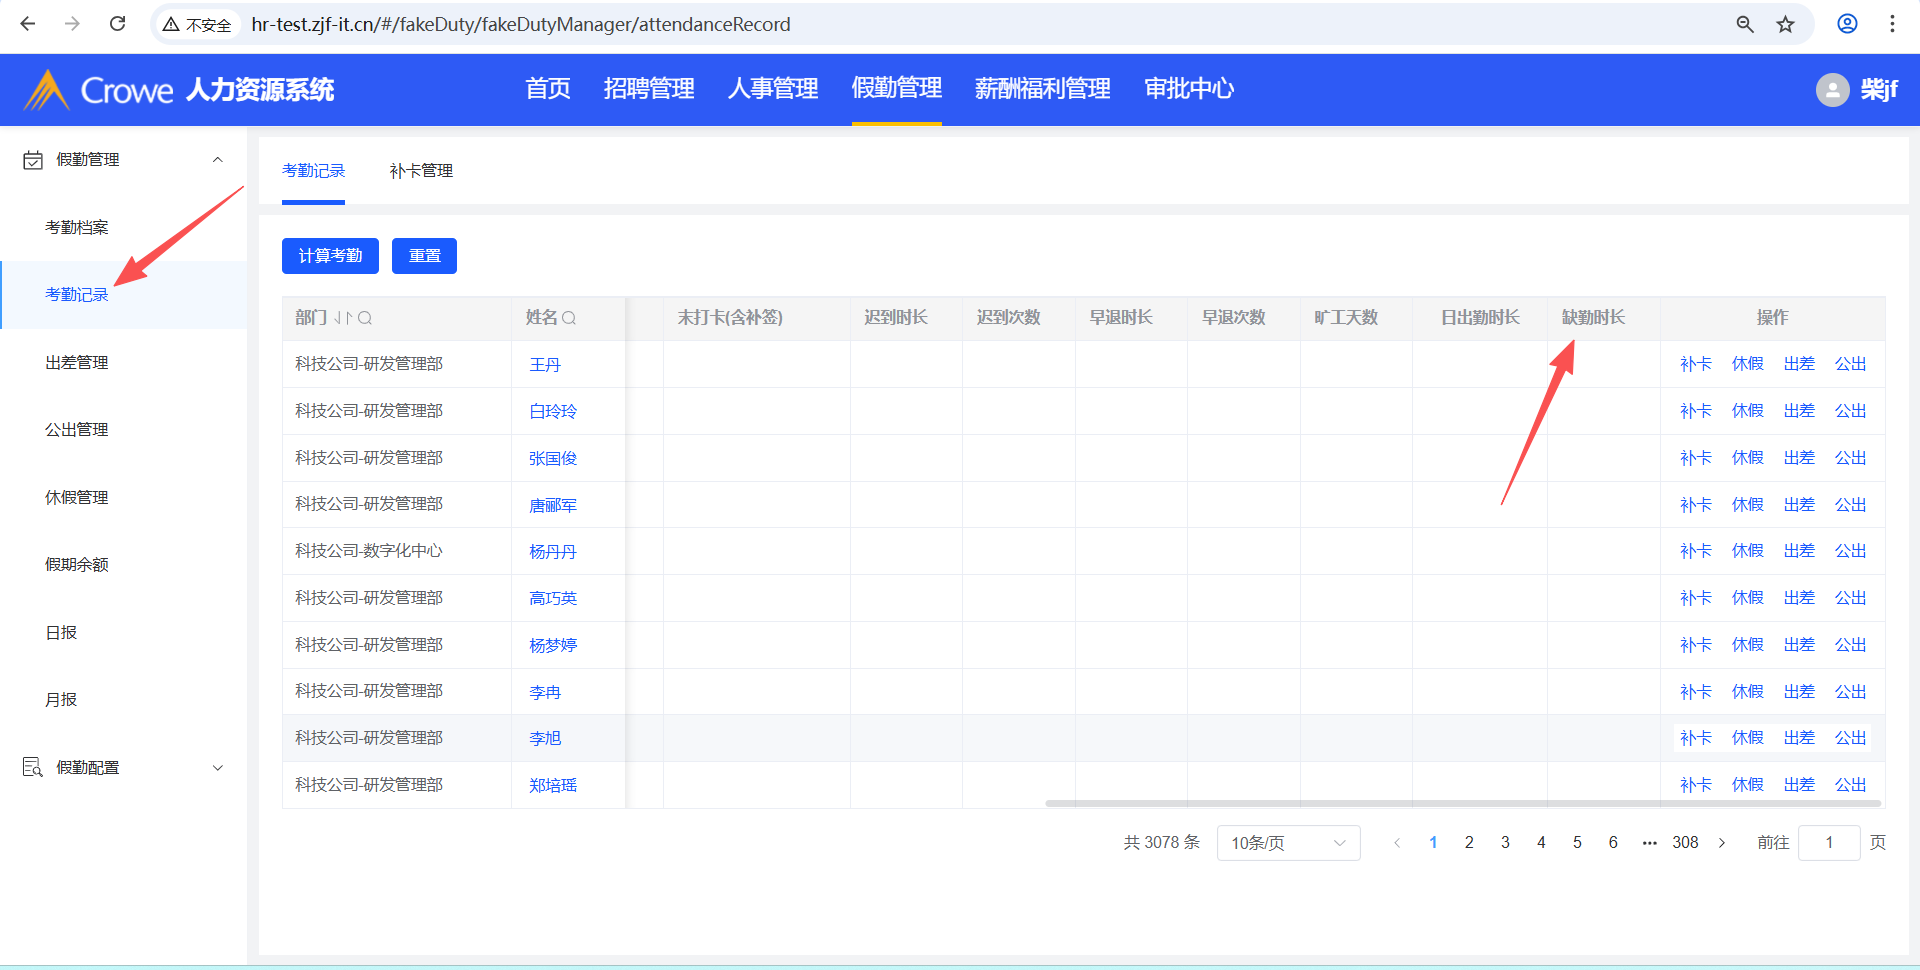Click the browser zoom magnifier icon
Screen dimensions: 1920x970
(x=1744, y=24)
